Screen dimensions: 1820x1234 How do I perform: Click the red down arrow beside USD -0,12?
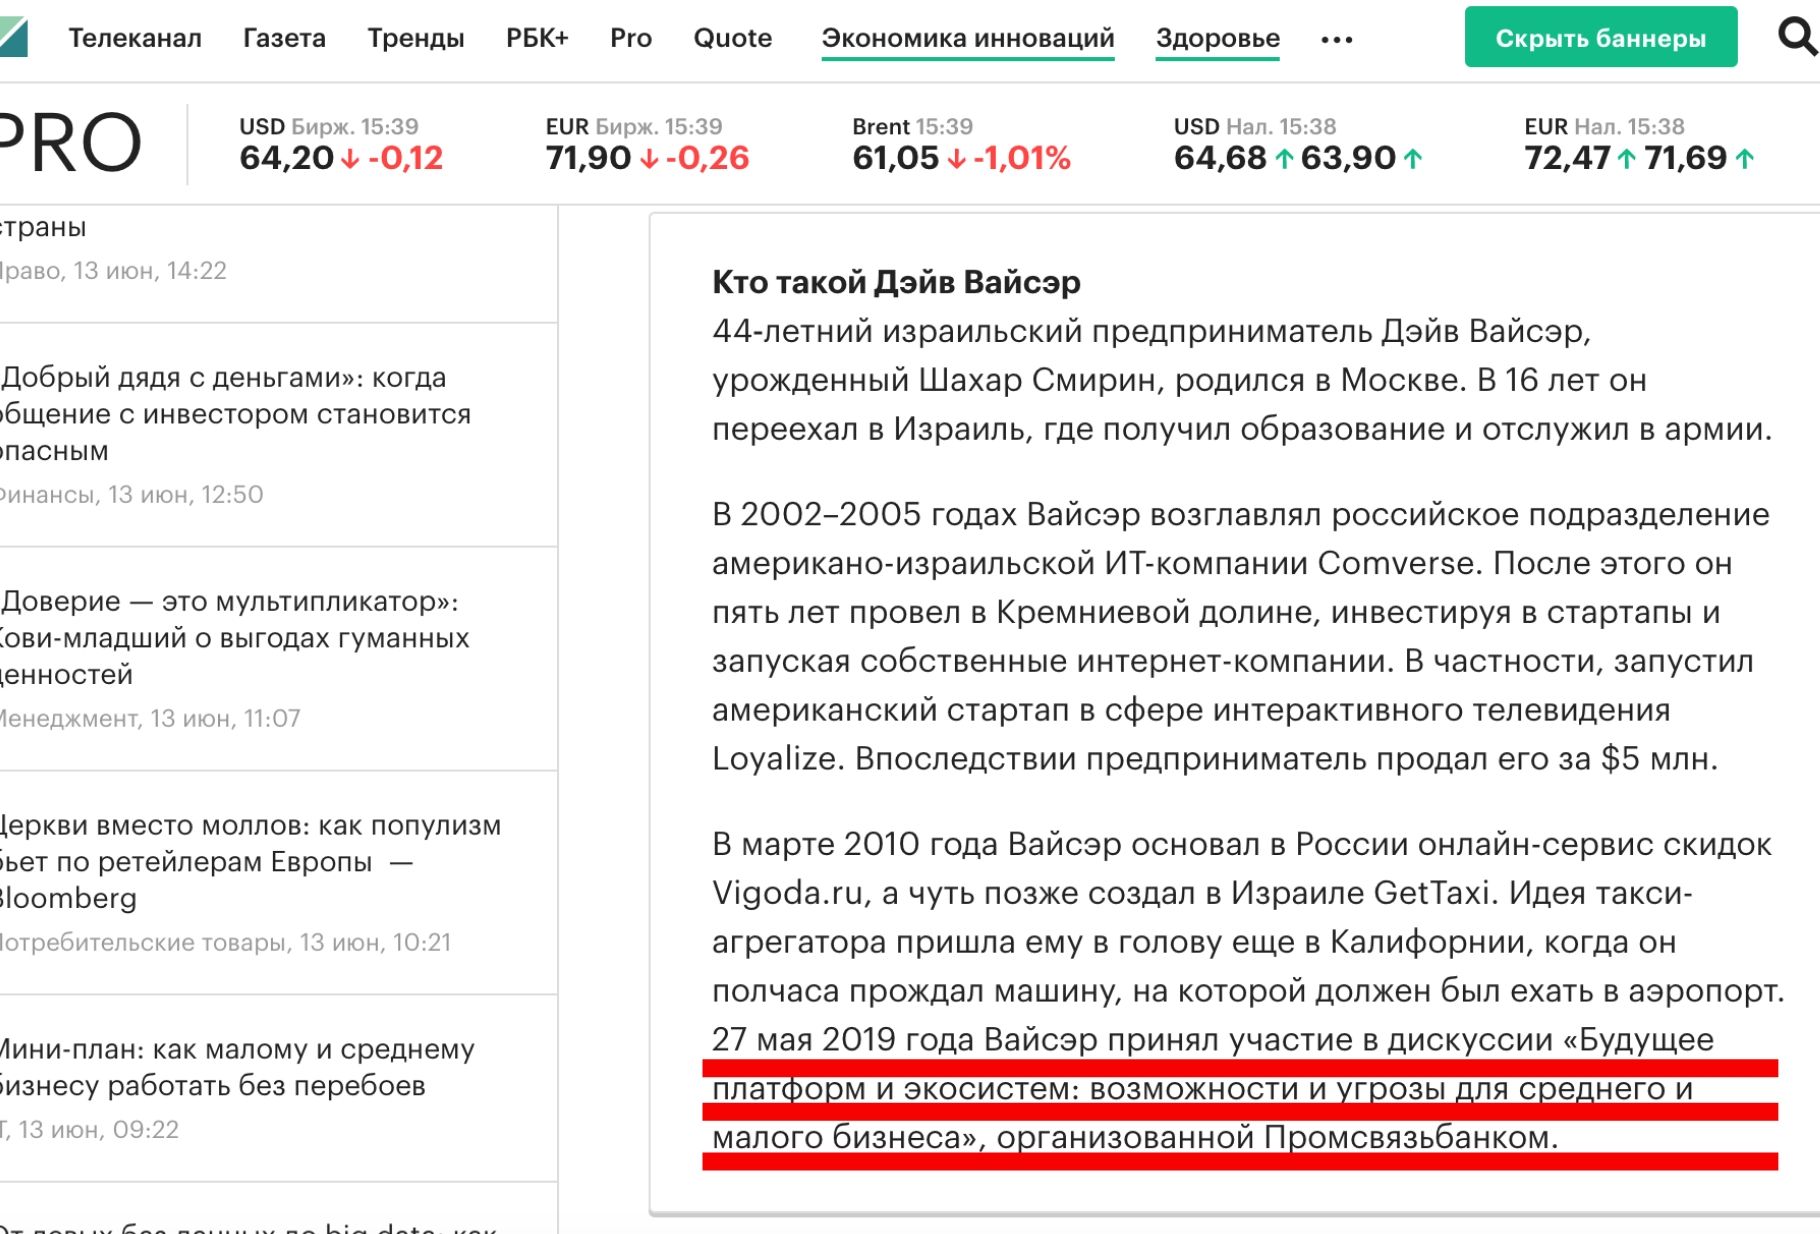coord(350,159)
